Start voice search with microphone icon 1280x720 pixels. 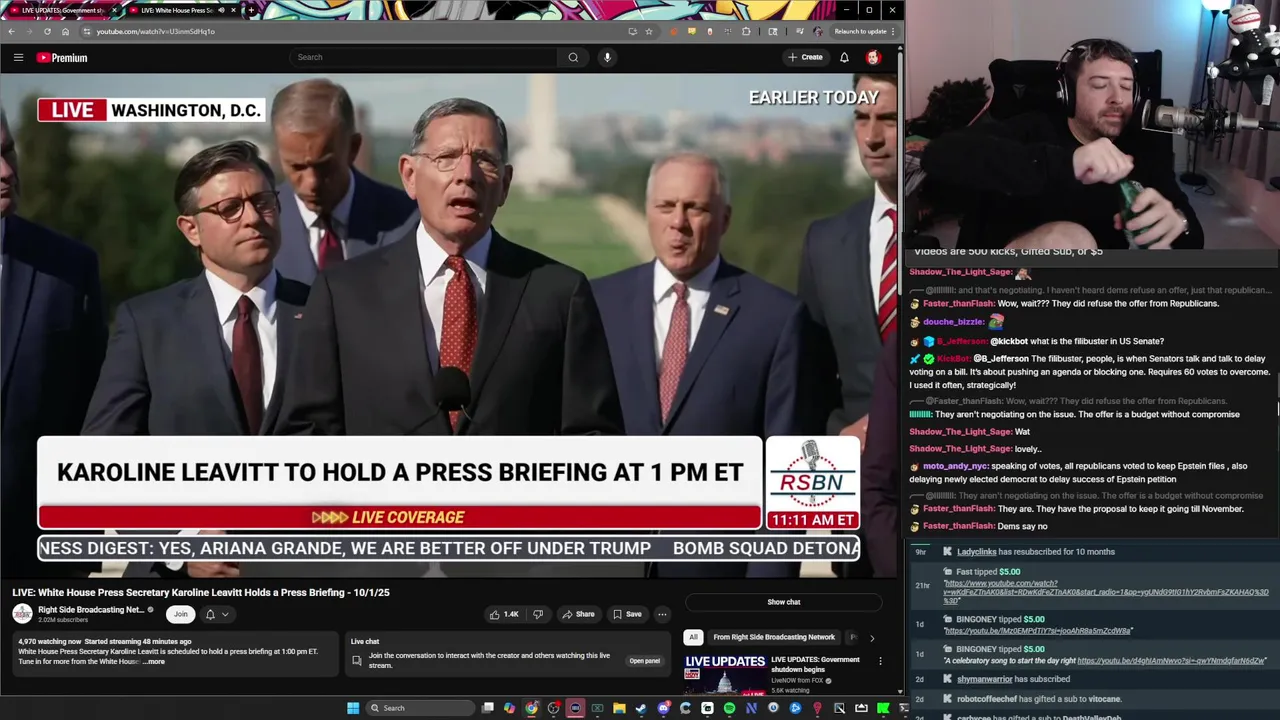coord(607,57)
